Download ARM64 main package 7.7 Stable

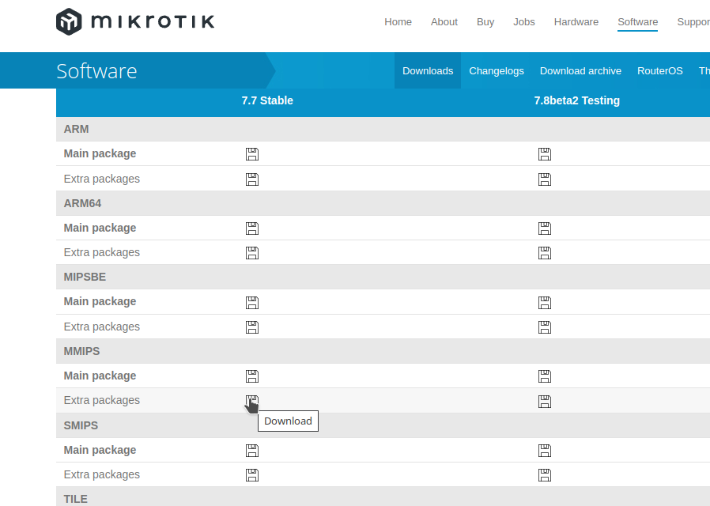click(x=252, y=228)
